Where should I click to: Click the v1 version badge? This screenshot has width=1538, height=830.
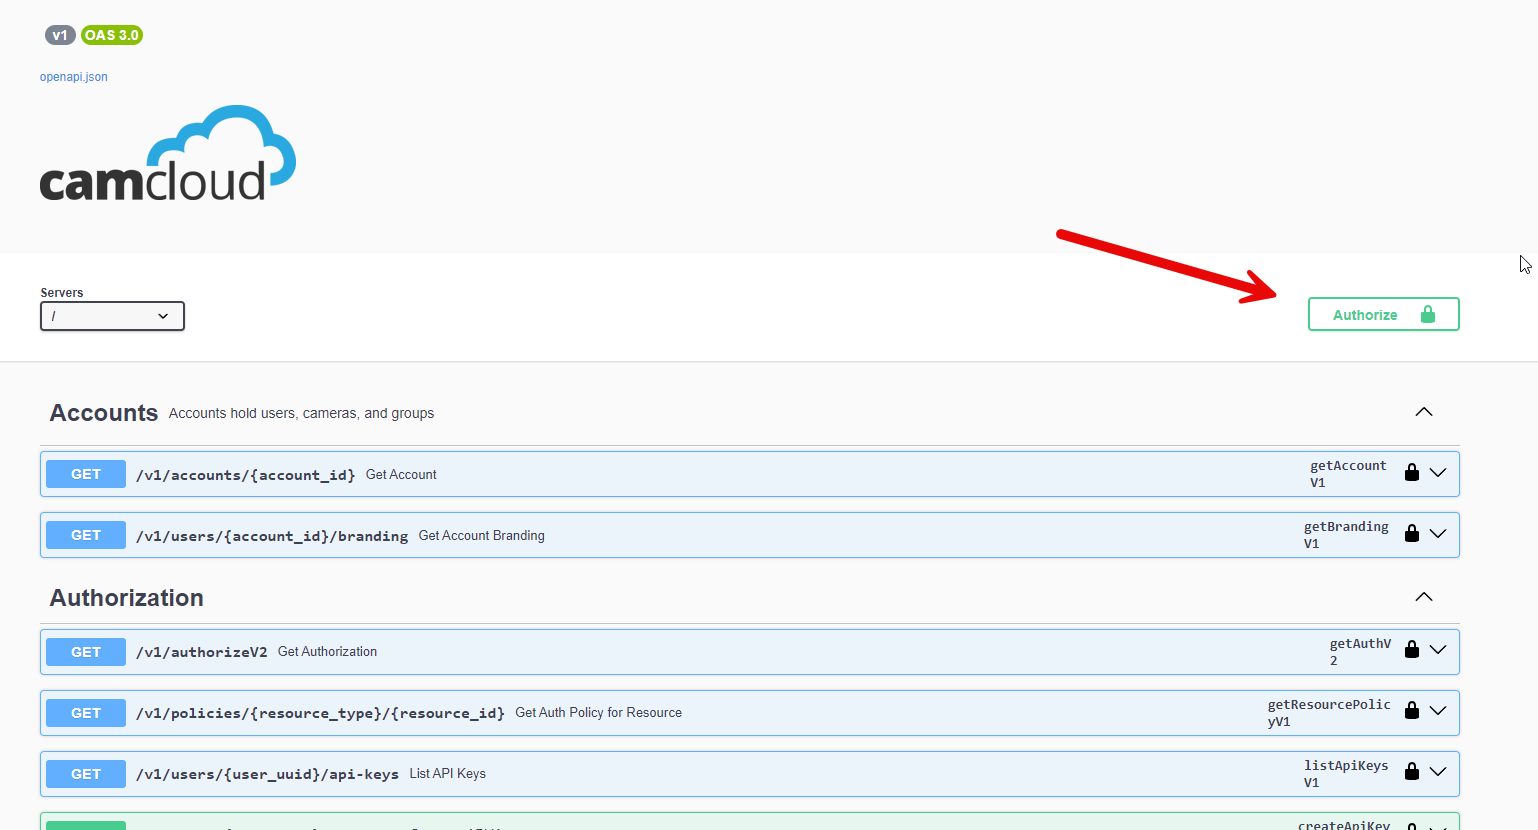[60, 35]
